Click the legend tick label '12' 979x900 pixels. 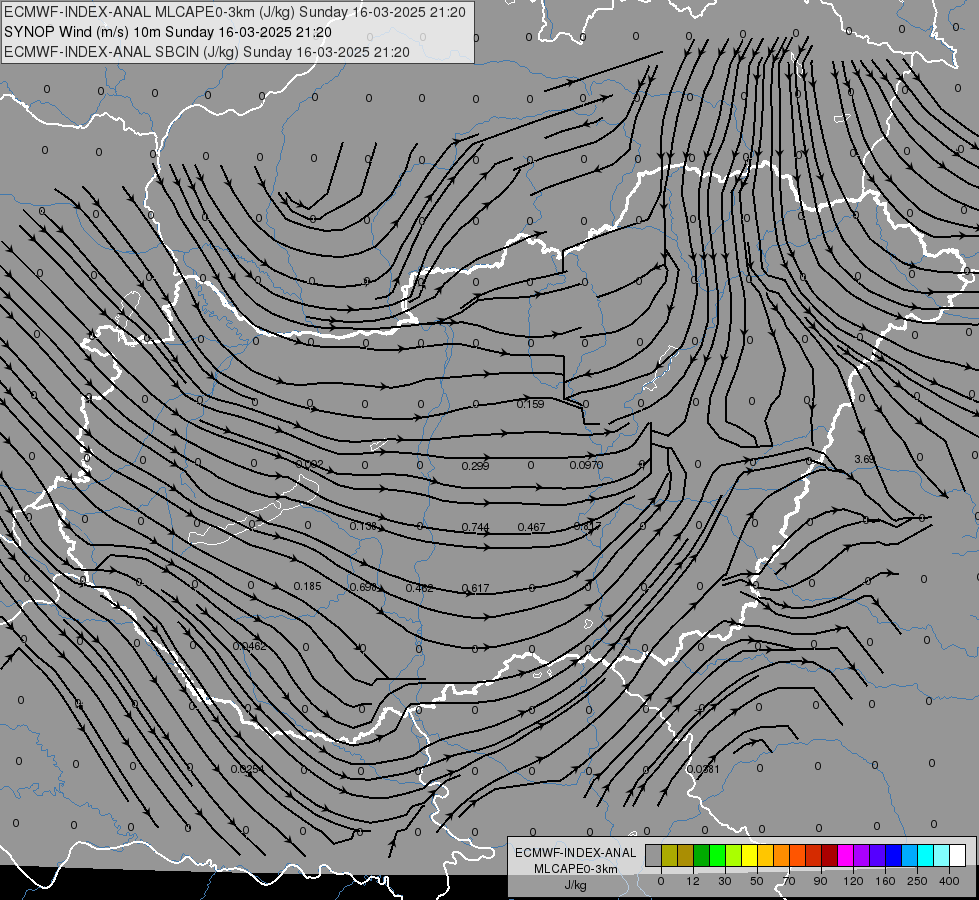point(693,881)
